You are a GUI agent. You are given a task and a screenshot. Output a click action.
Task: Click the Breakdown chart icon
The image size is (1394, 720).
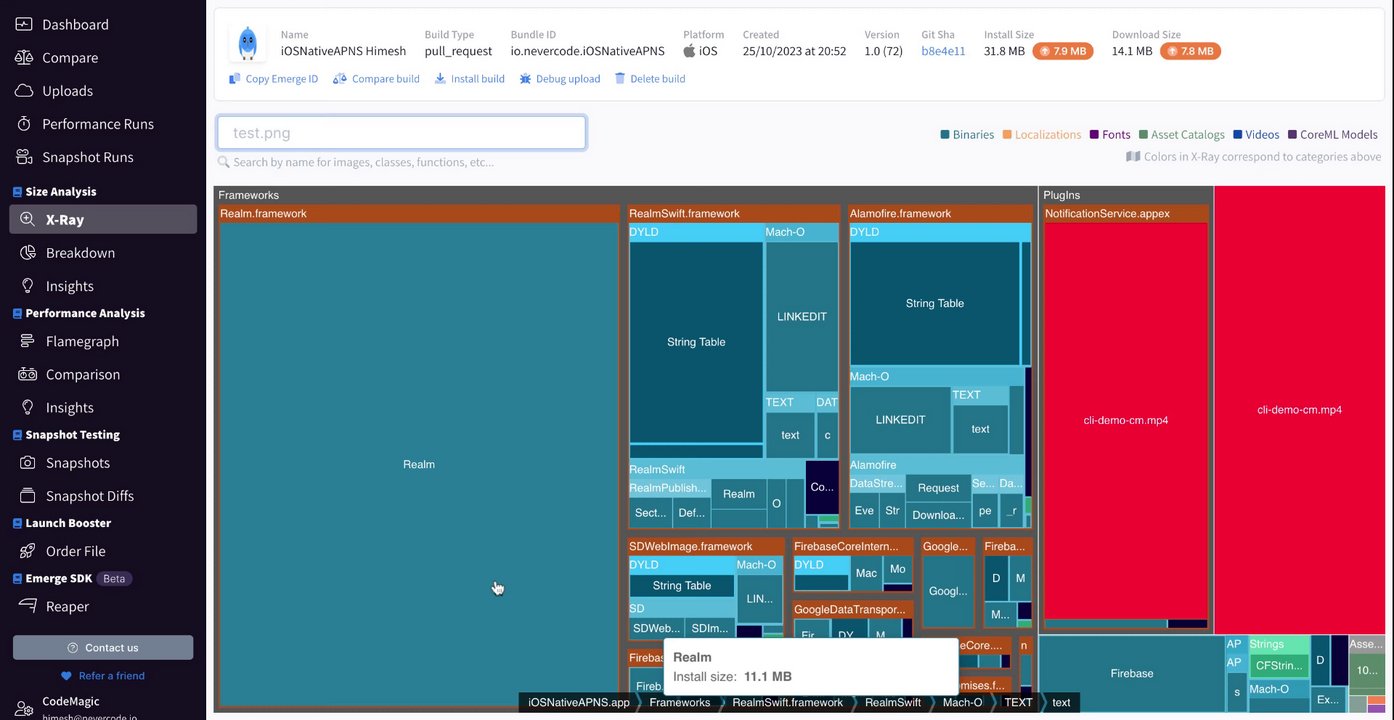[28, 253]
